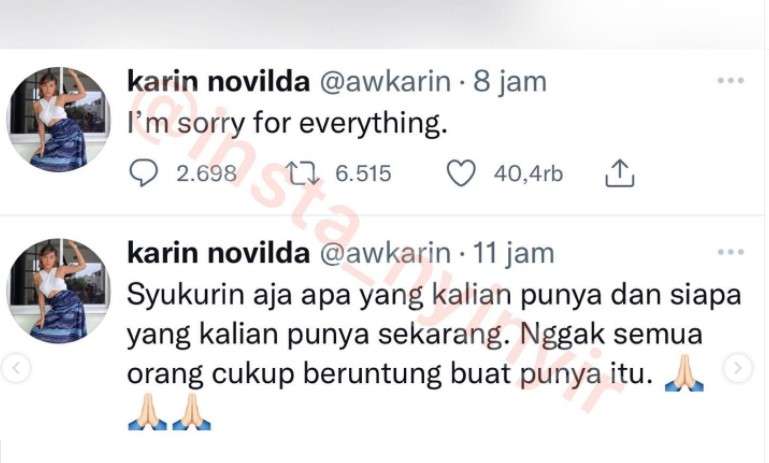Open the "Syukurin aja apa yang kalian" tweet text
This screenshot has height=463, width=769.
tap(434, 353)
